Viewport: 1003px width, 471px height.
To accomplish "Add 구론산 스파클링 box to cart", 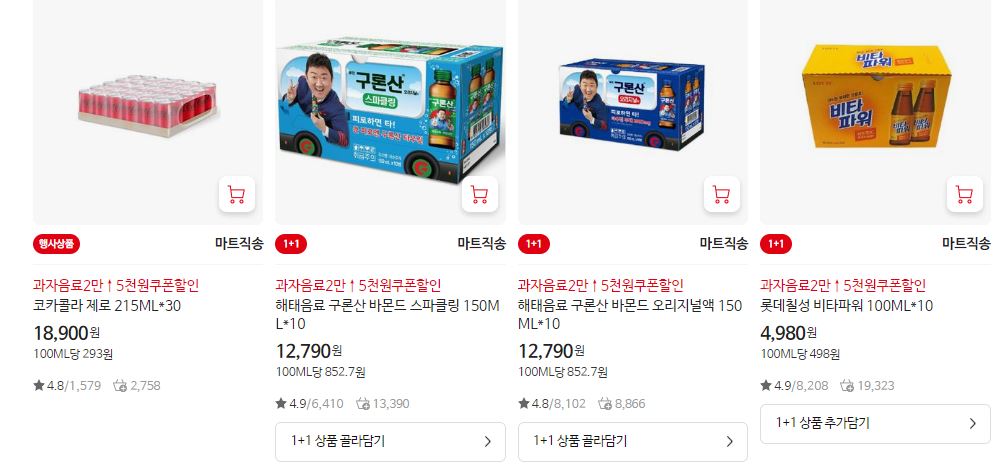I will (x=479, y=195).
